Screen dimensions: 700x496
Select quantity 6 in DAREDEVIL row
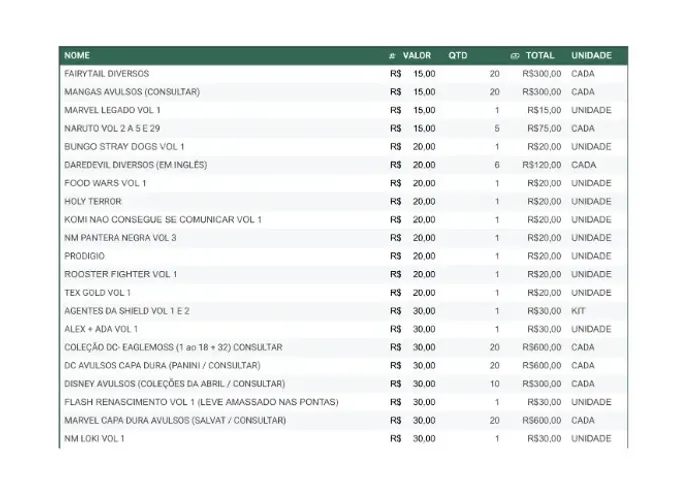tap(497, 165)
